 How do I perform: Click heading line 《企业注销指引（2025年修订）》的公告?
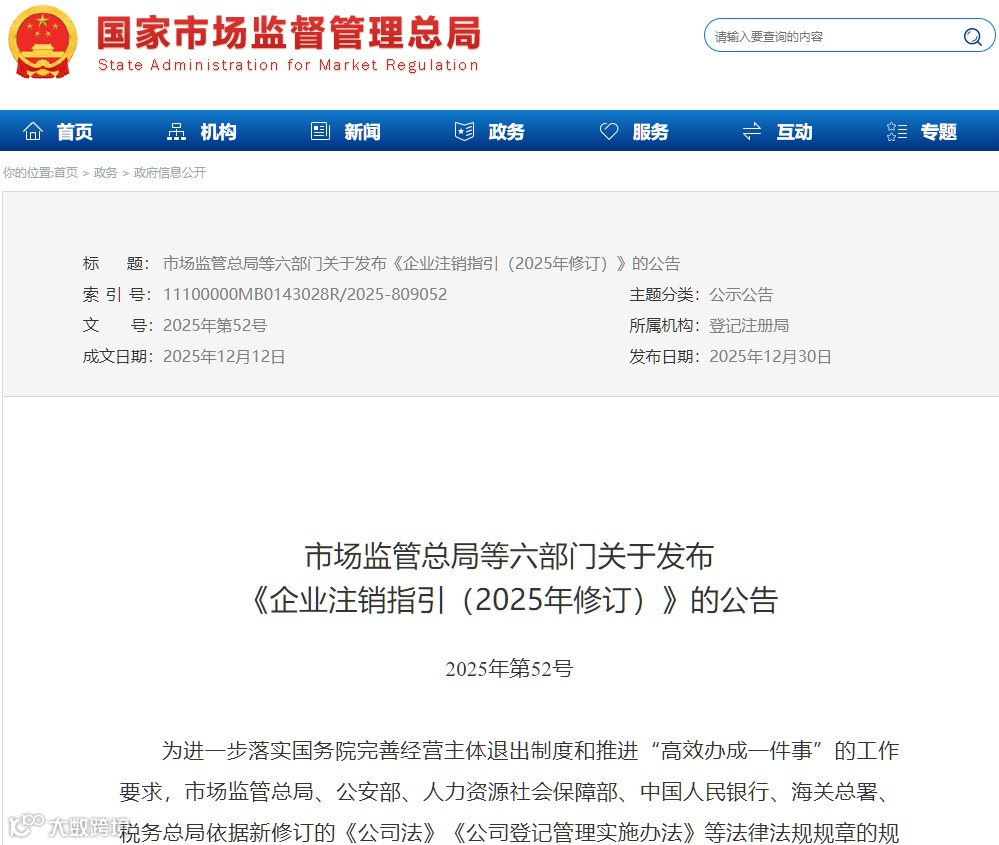[514, 600]
